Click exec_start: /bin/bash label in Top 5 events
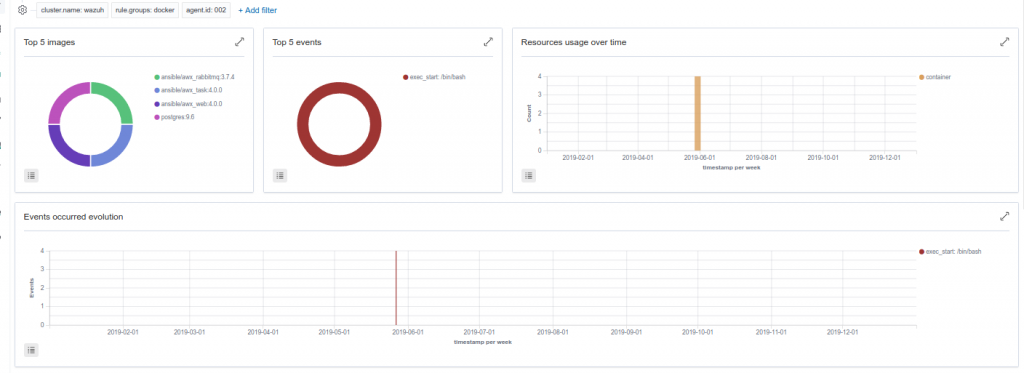The width and height of the screenshot is (1024, 373). click(438, 77)
